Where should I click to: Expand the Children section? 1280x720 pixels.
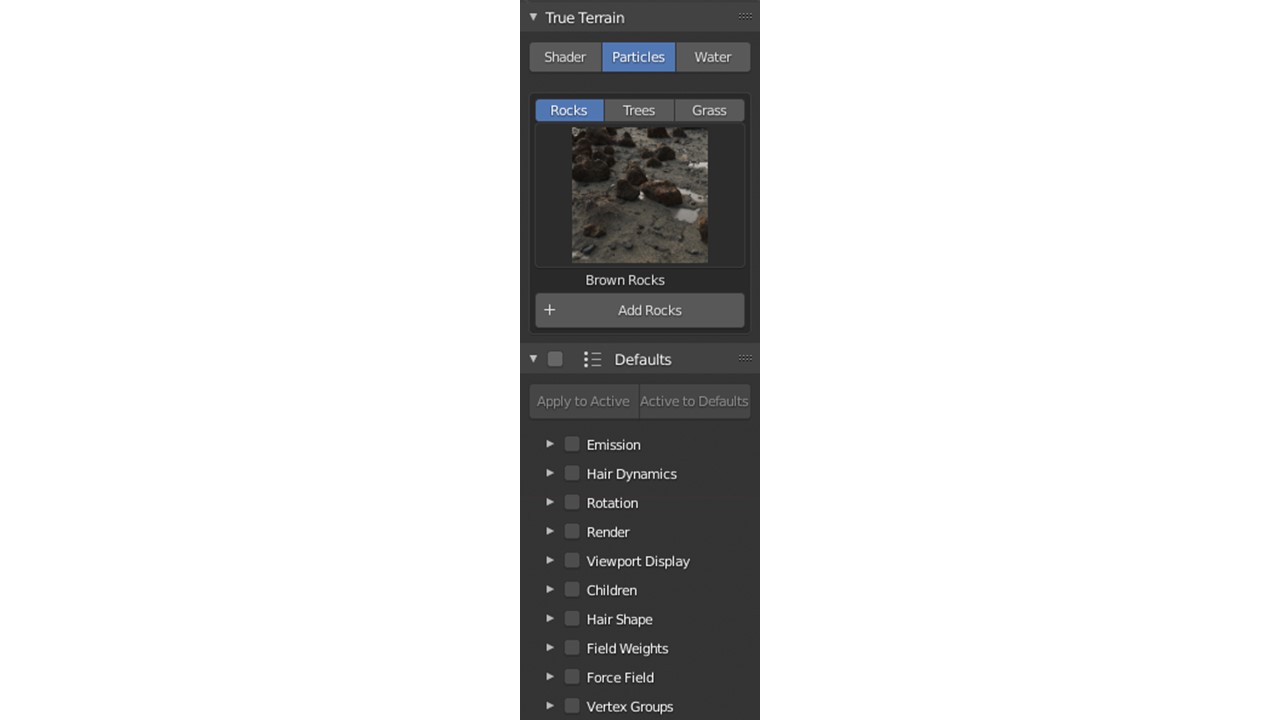550,589
